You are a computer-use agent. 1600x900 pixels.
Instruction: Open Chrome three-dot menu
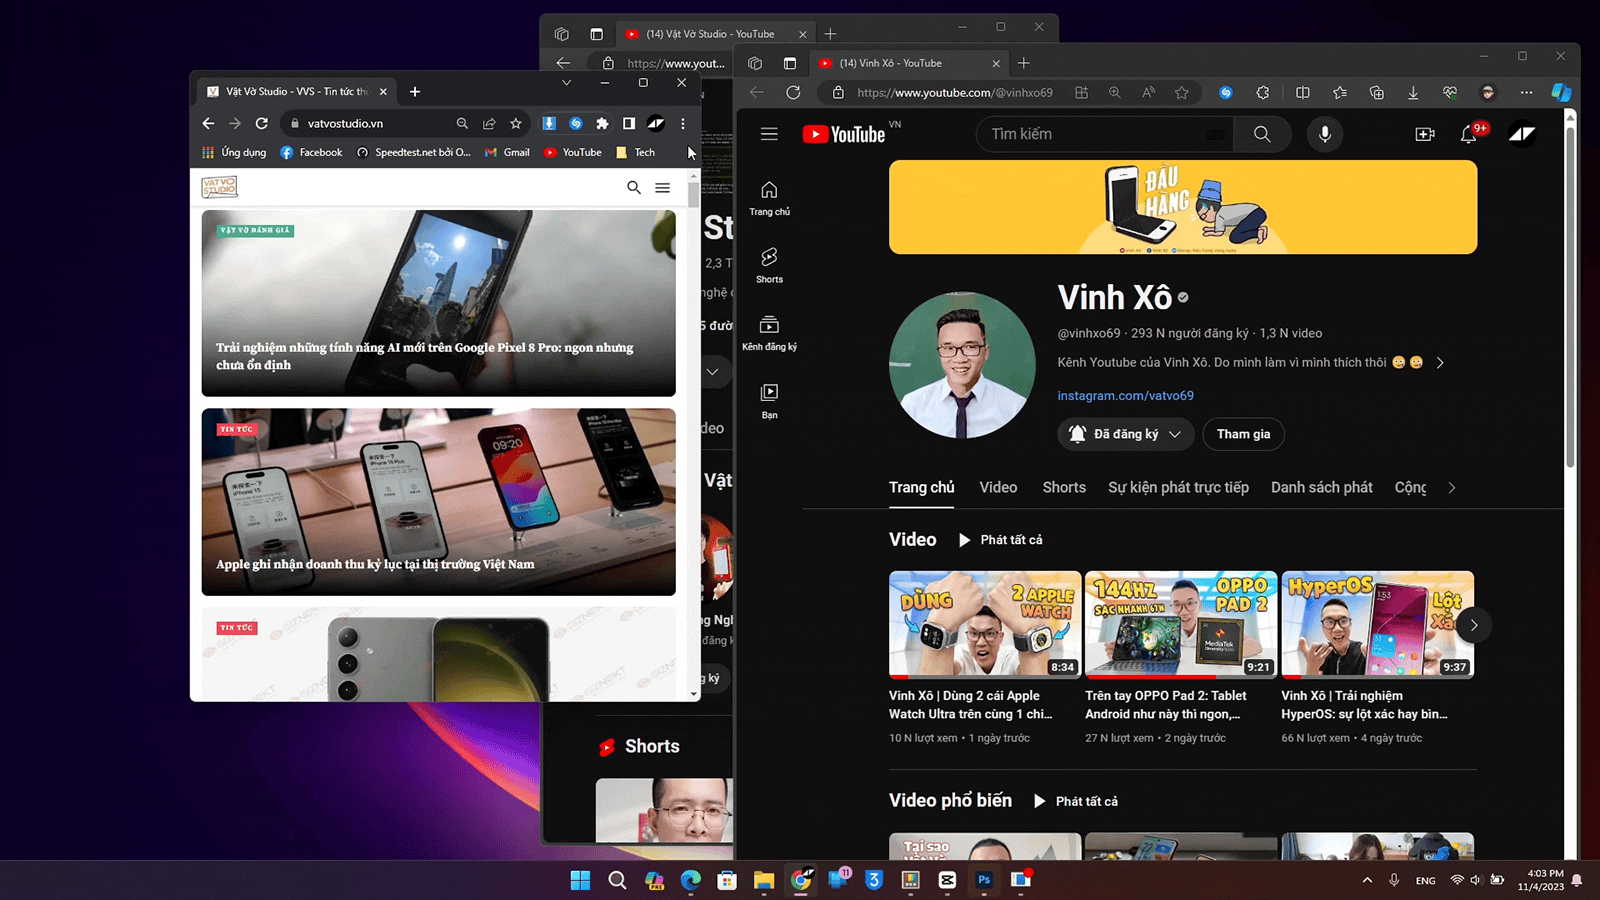tap(683, 123)
